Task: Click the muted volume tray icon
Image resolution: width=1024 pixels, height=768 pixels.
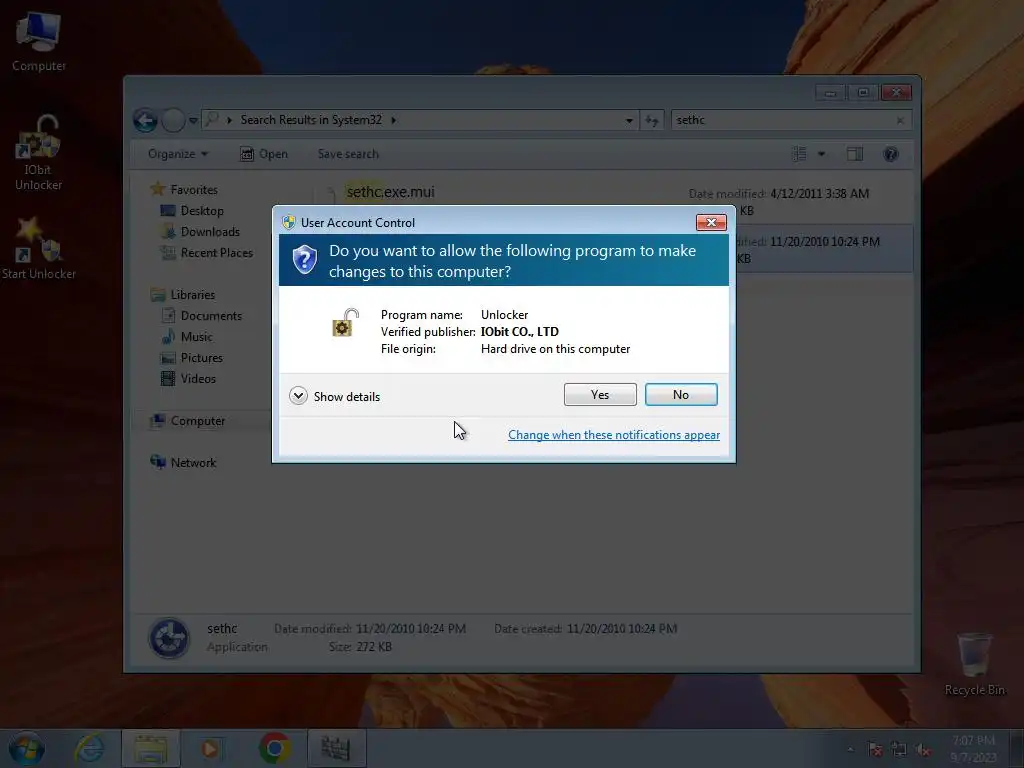Action: point(923,750)
